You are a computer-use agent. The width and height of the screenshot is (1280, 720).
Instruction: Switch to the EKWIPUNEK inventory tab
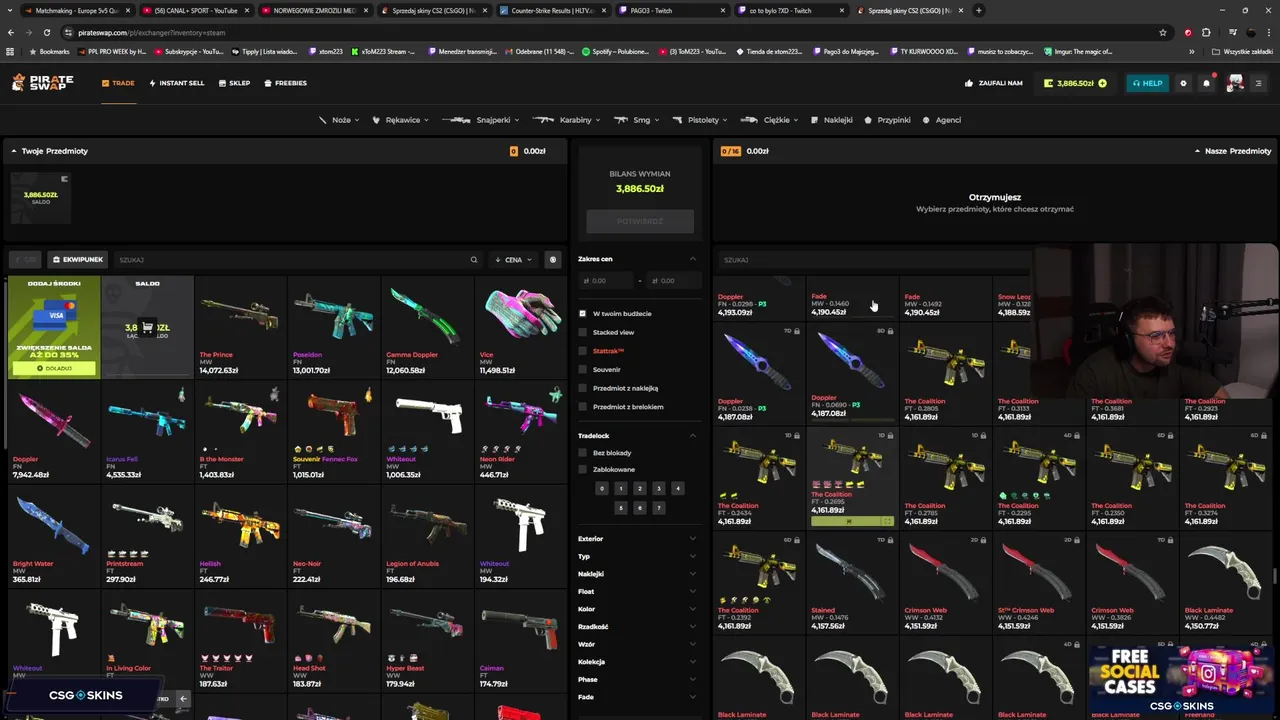tap(78, 260)
